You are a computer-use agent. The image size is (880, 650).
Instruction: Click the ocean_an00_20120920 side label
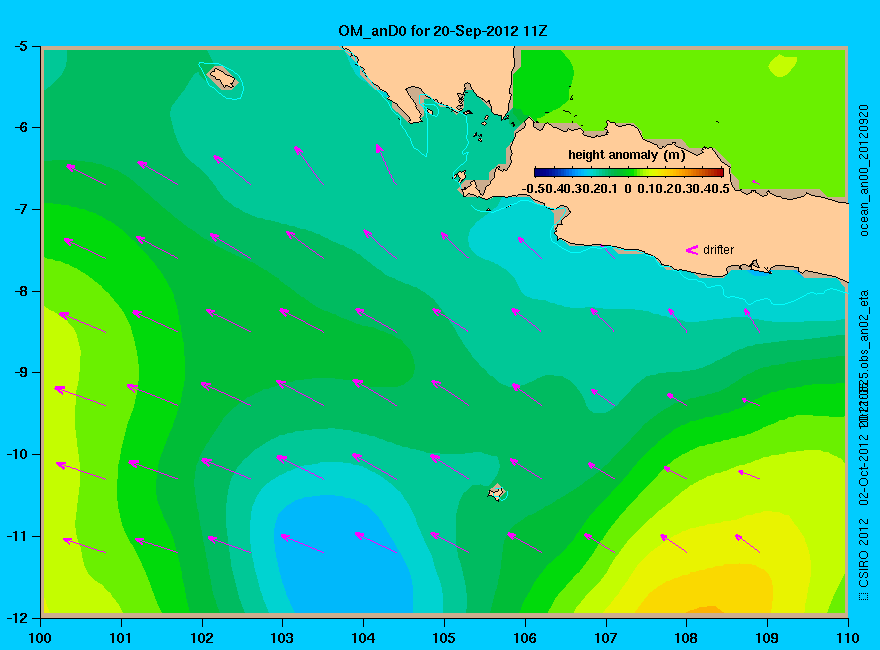[x=864, y=170]
